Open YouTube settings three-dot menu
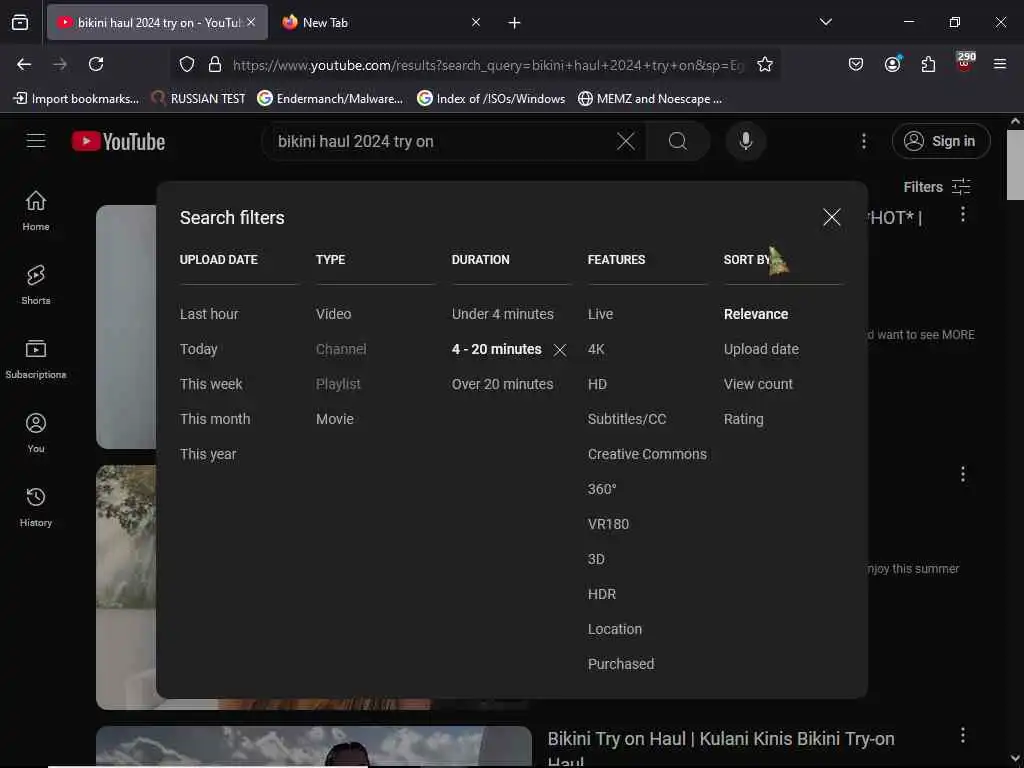The height and width of the screenshot is (768, 1024). tap(863, 141)
